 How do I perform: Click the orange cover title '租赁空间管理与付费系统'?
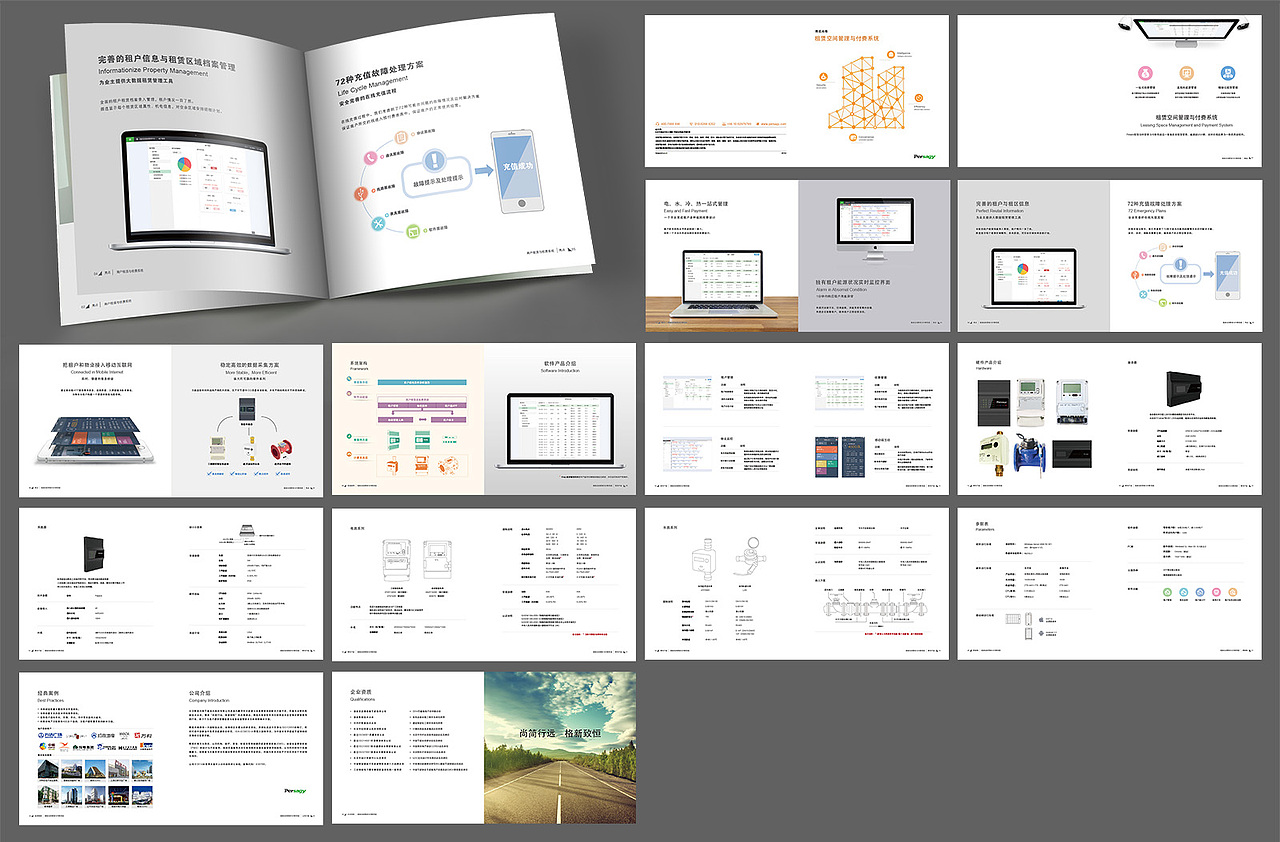click(846, 38)
